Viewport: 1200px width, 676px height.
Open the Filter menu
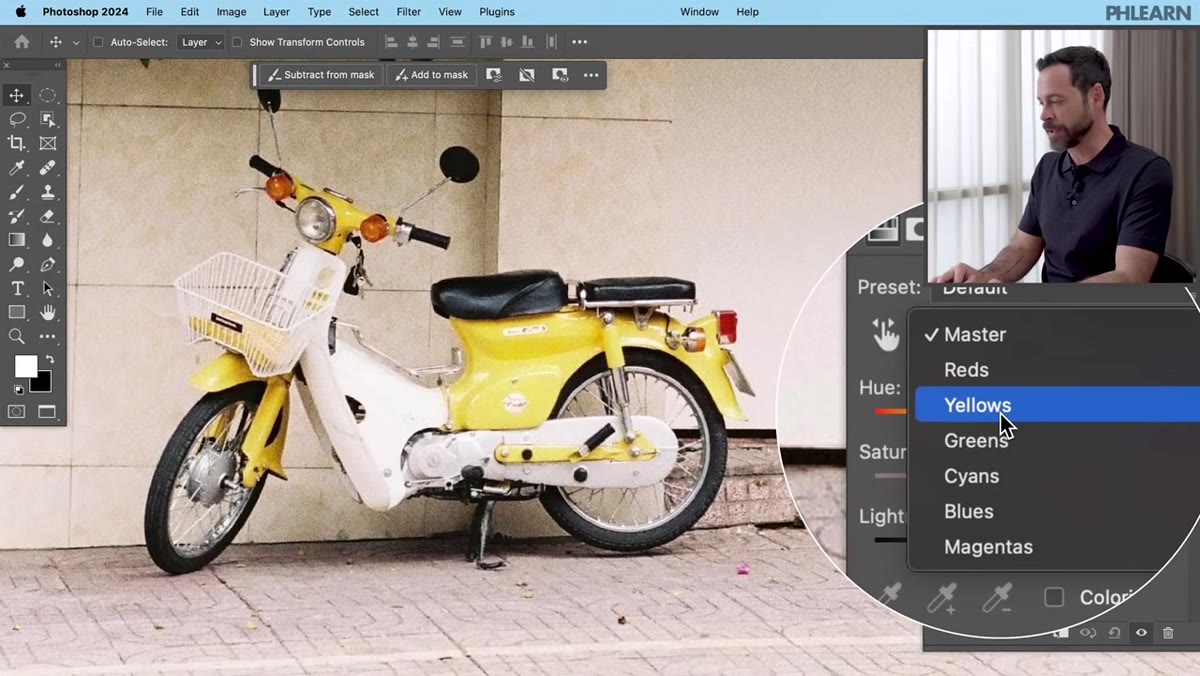[x=408, y=12]
